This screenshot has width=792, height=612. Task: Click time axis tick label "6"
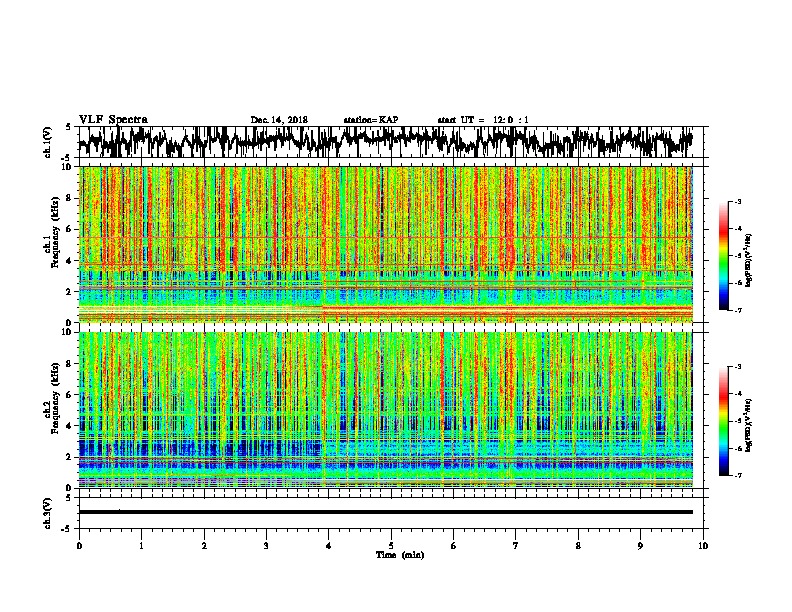[454, 546]
